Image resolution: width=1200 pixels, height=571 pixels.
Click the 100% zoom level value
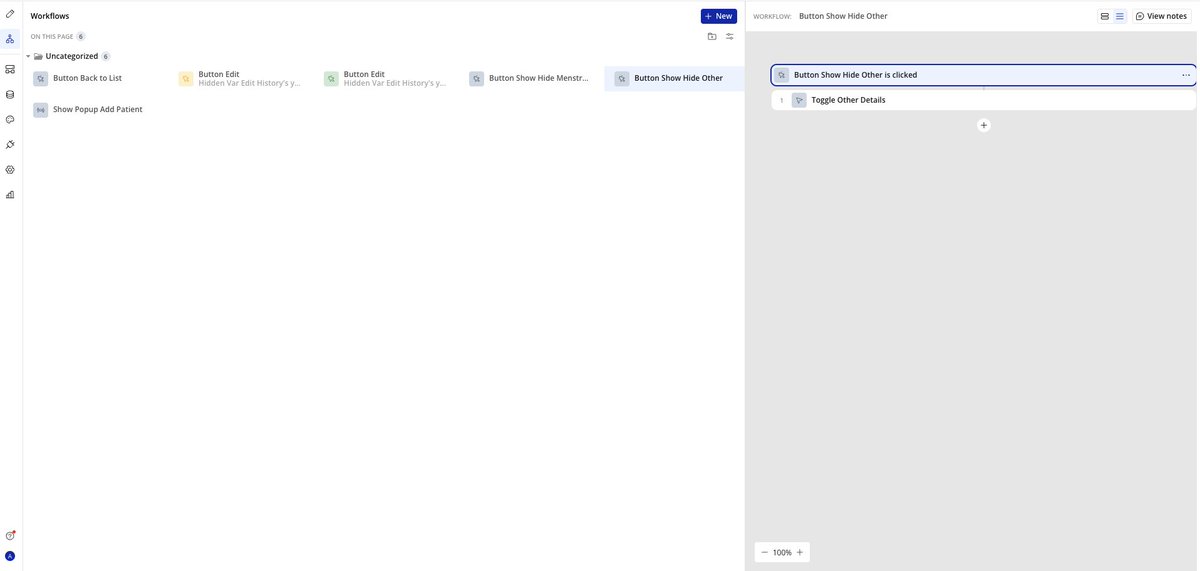782,552
